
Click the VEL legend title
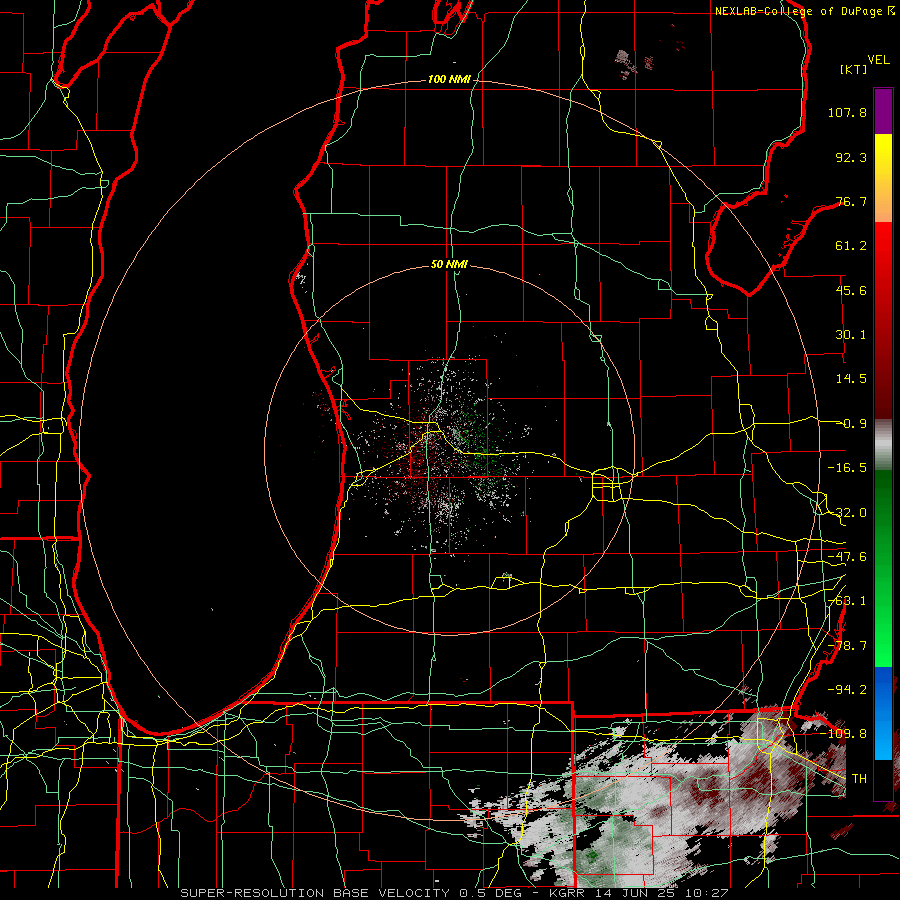[x=878, y=60]
